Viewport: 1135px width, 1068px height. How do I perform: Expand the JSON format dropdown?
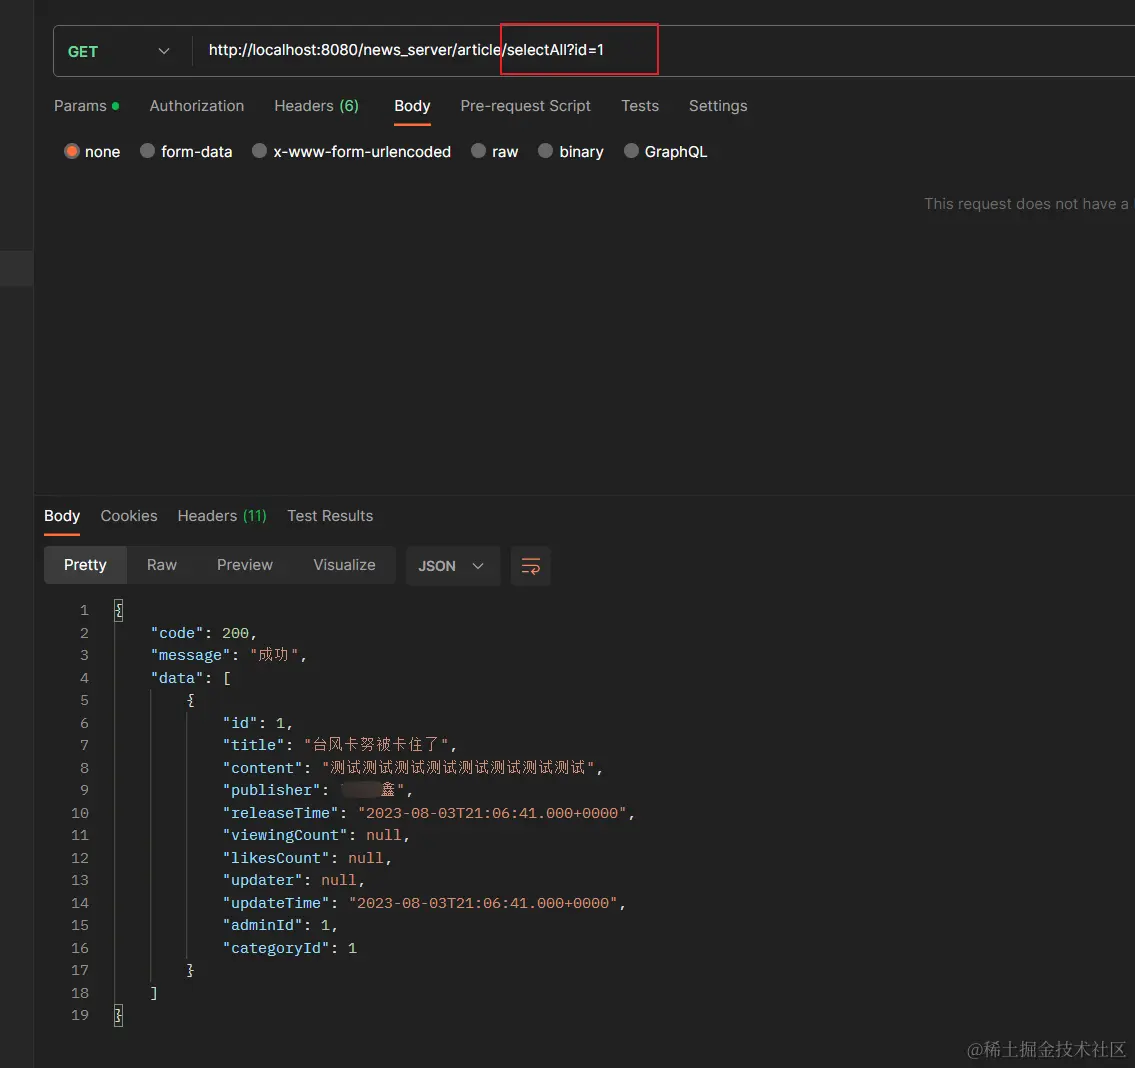coord(452,566)
